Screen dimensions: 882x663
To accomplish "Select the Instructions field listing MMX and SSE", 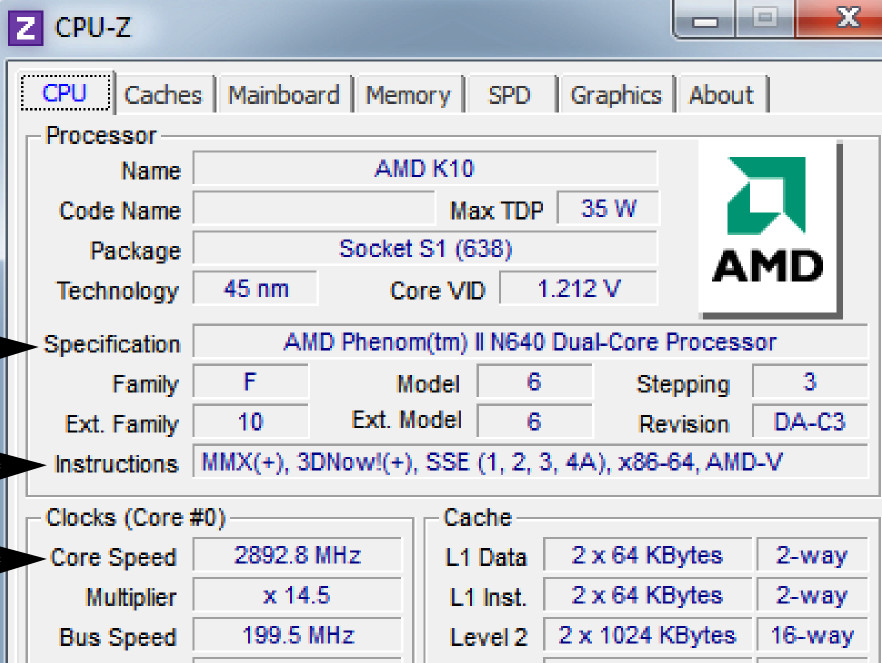I will click(530, 462).
